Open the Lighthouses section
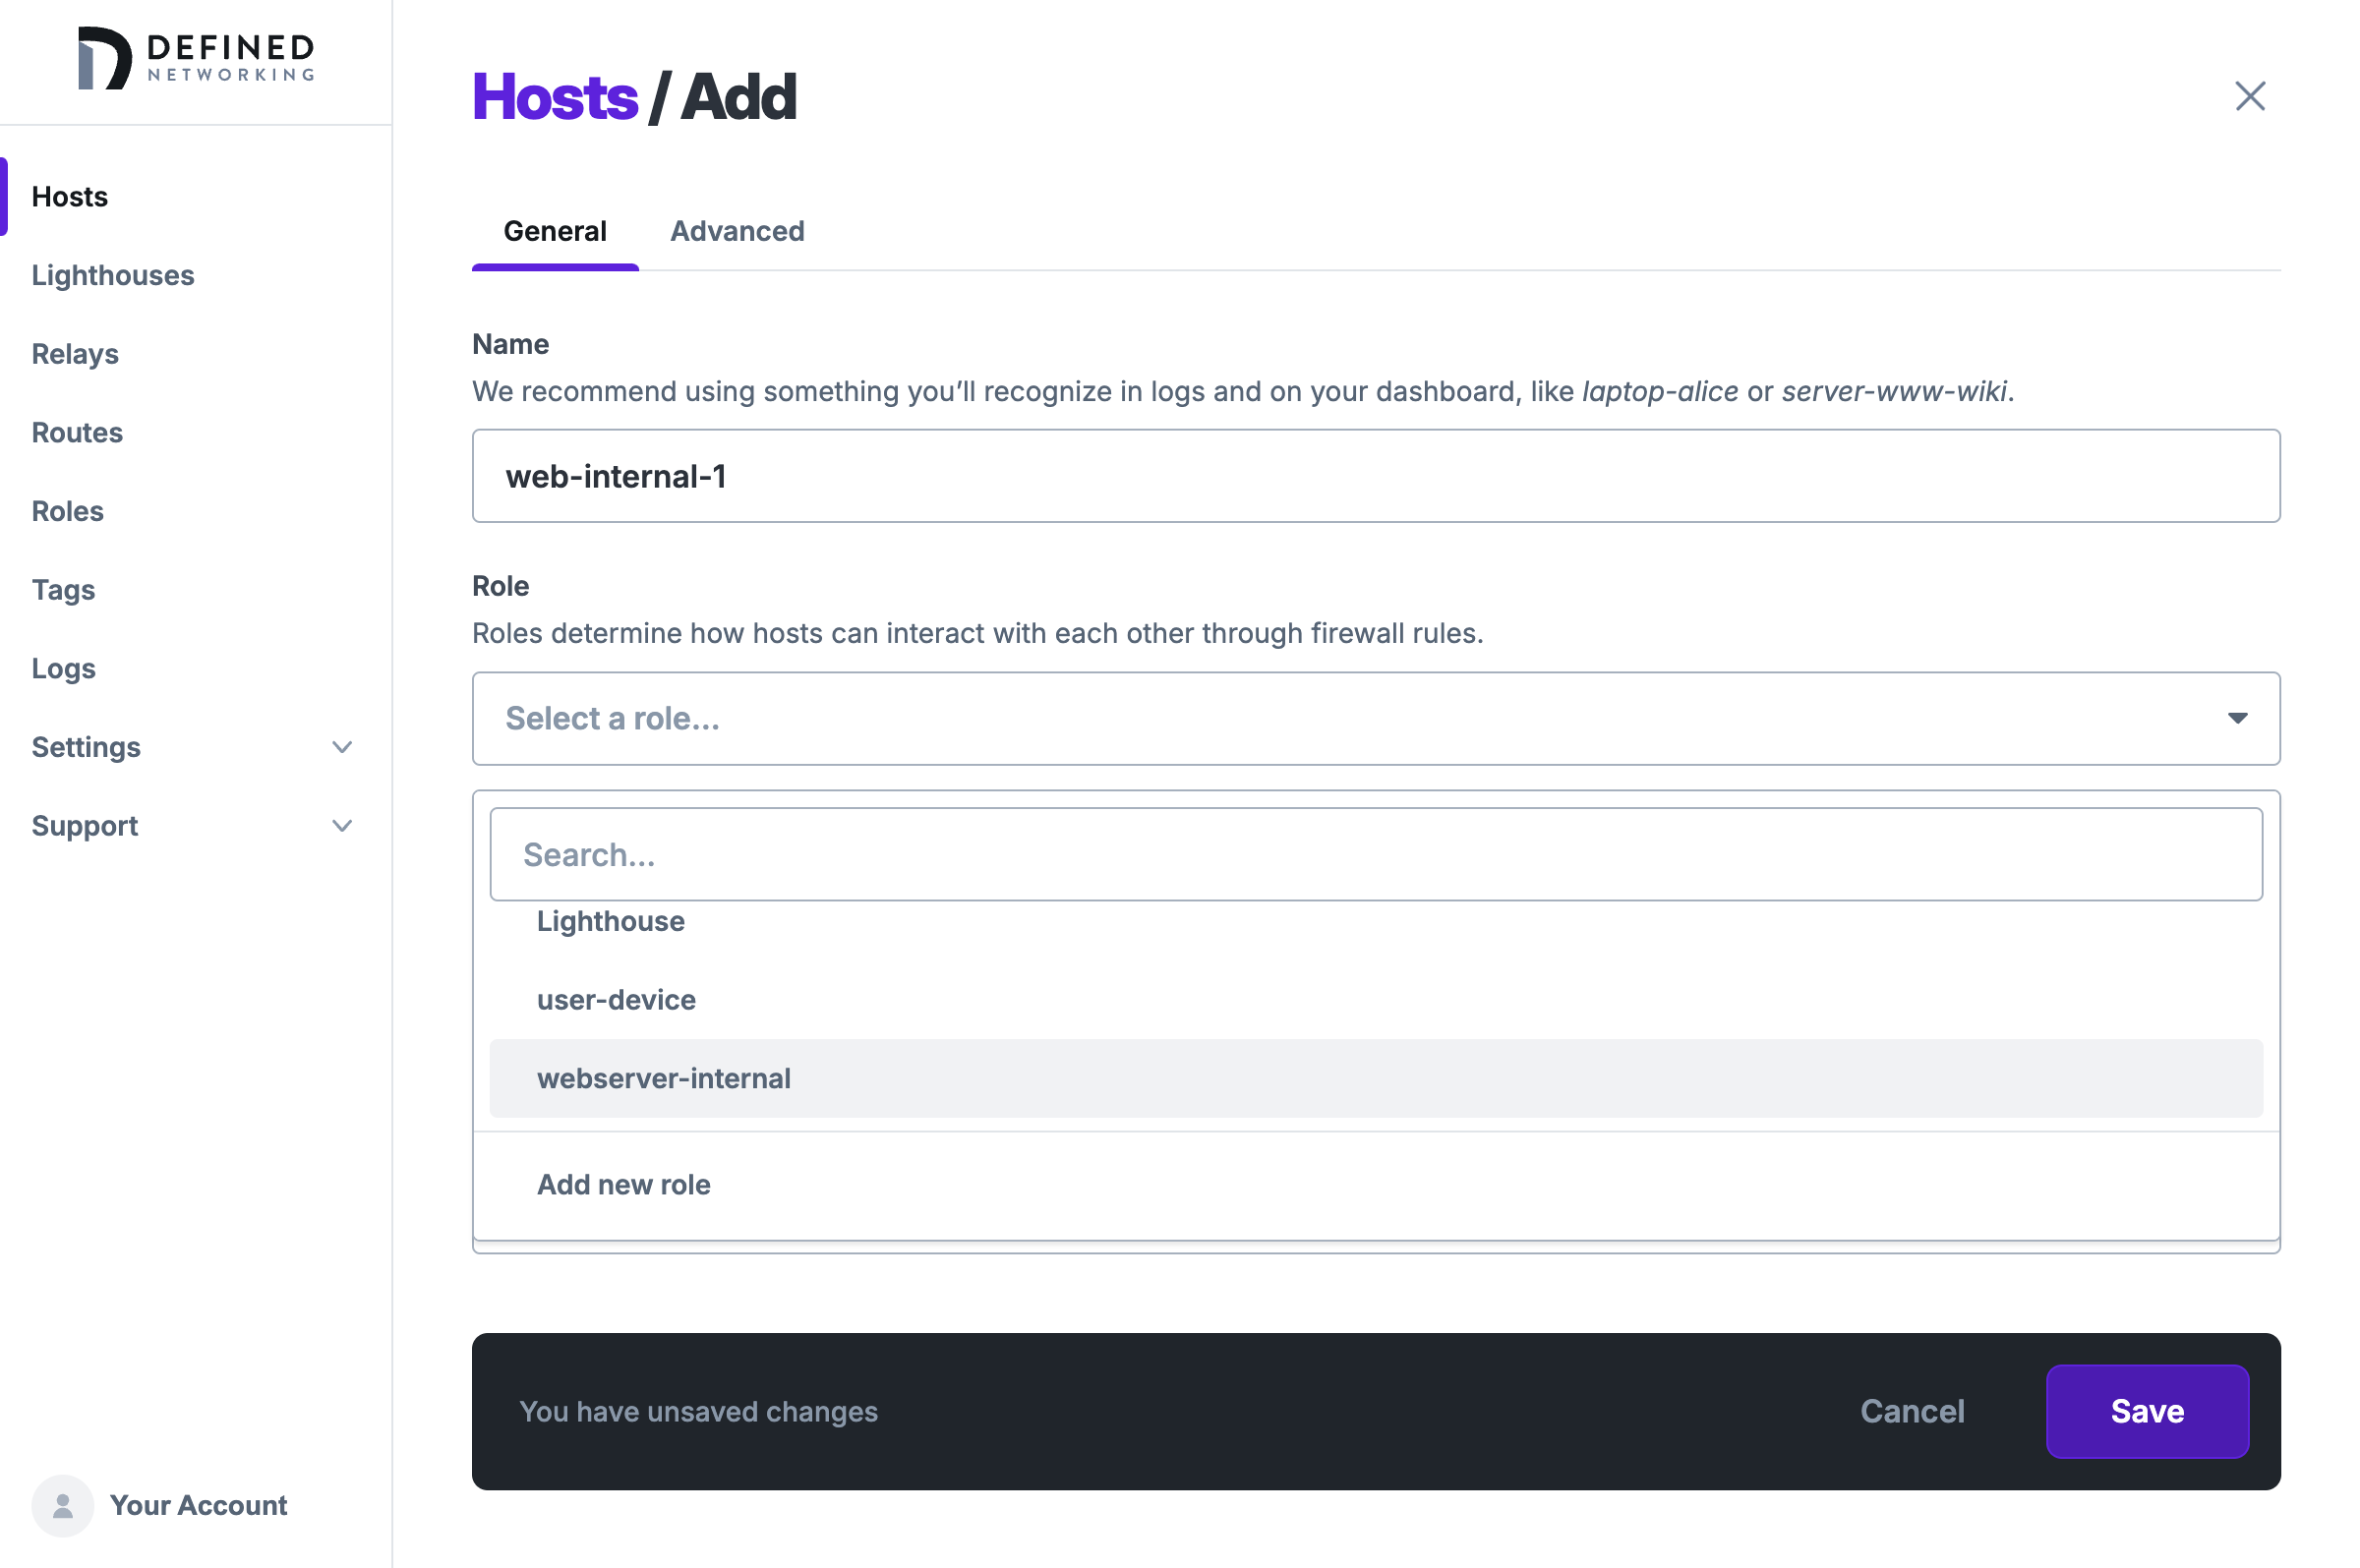 (x=113, y=275)
